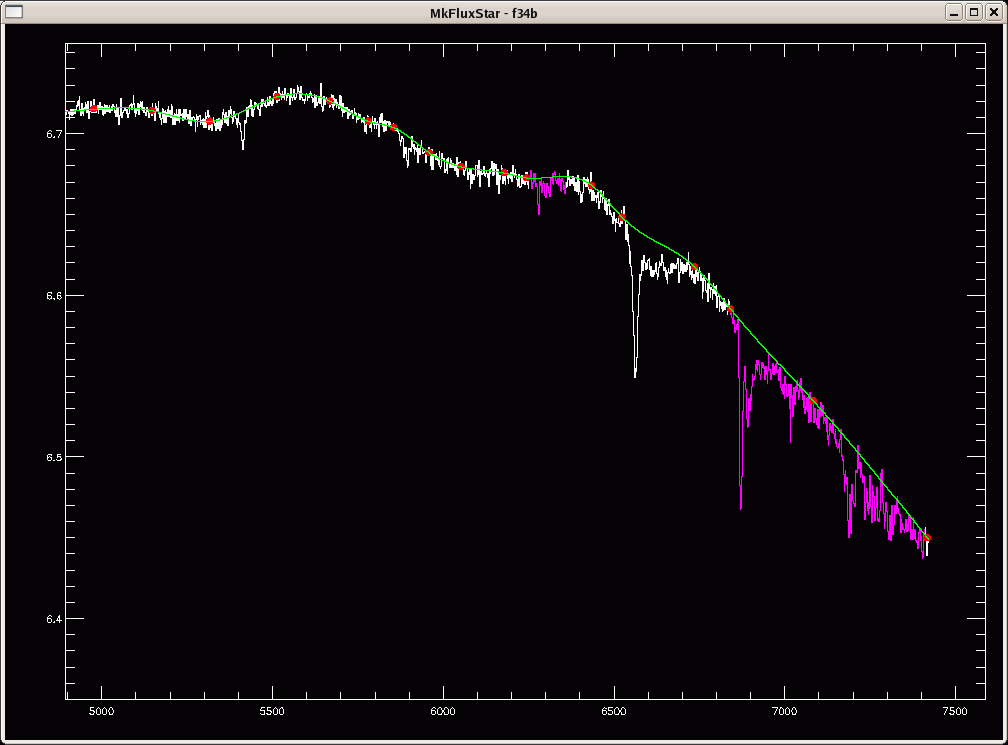Image resolution: width=1008 pixels, height=745 pixels.
Task: Click the 7500 x-axis label
Action: coord(955,711)
